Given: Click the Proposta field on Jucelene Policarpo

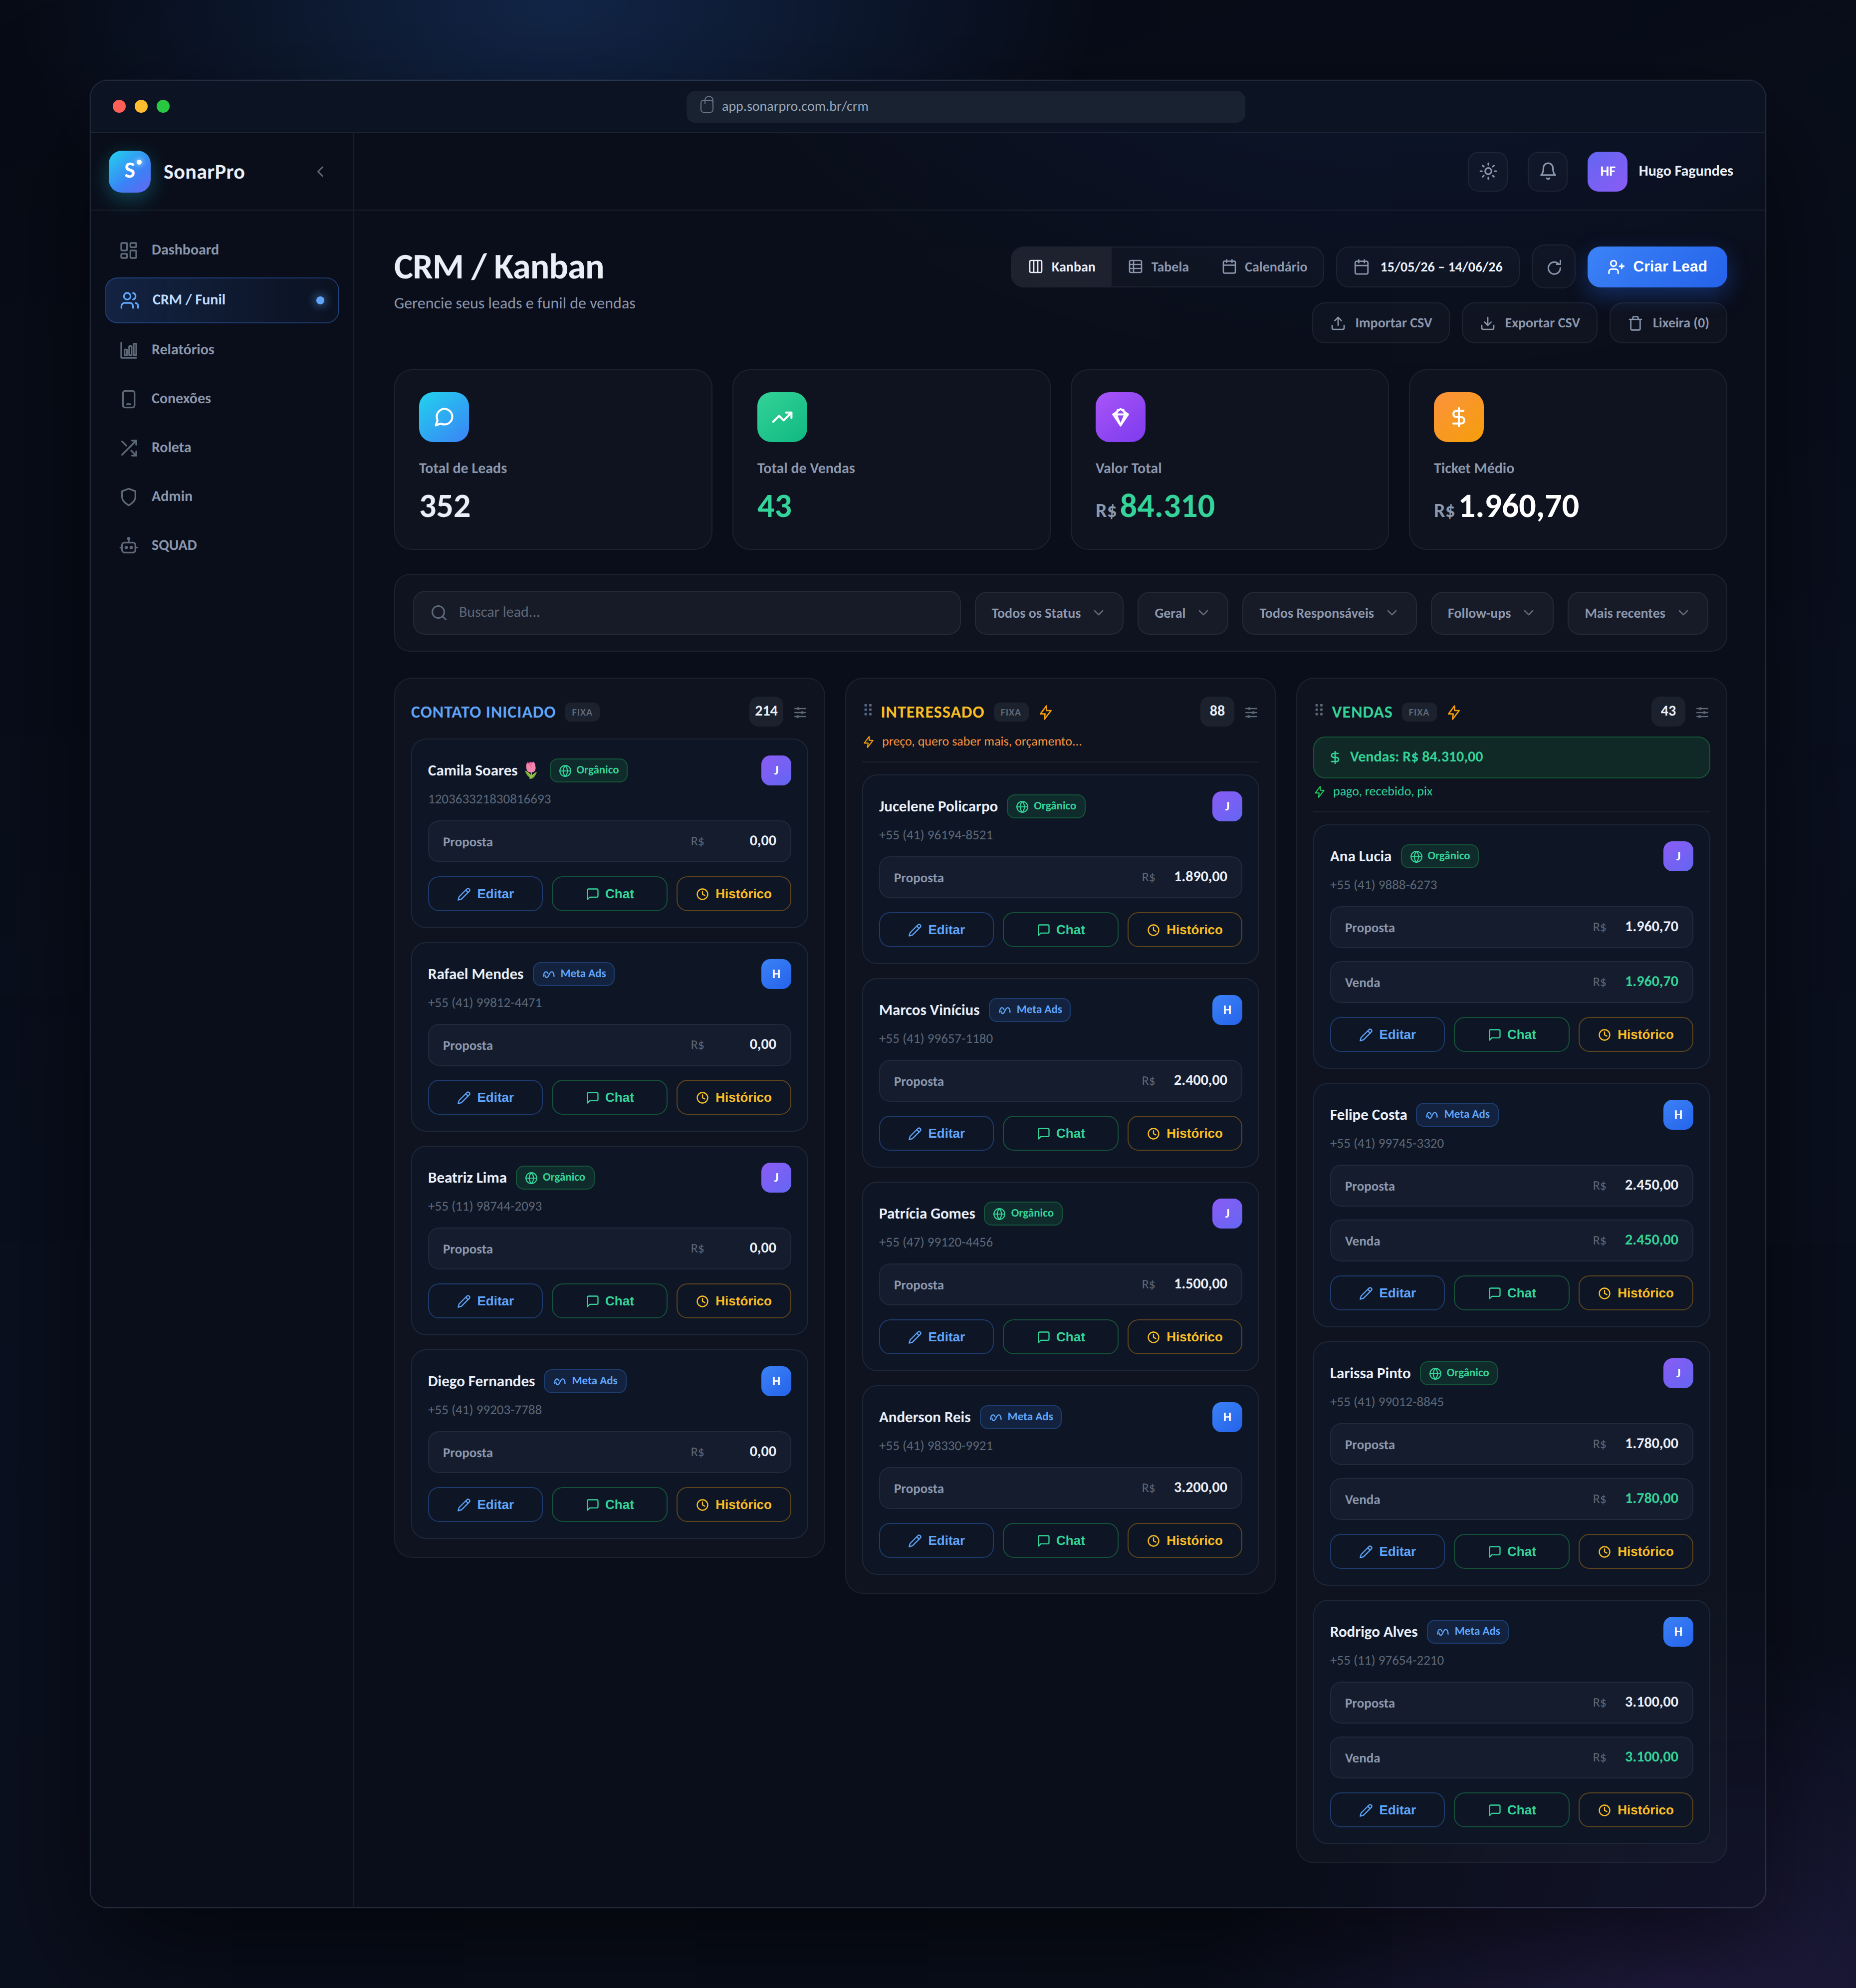Looking at the screenshot, I should pos(1060,878).
